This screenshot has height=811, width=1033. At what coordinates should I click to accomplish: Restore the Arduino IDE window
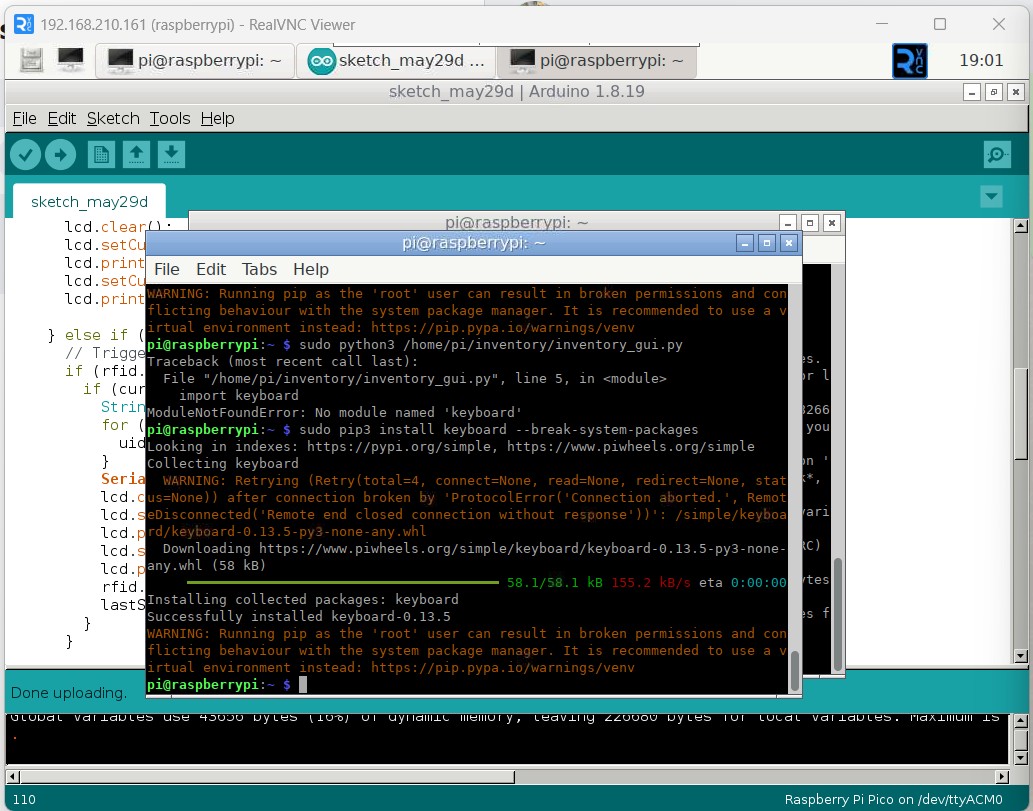click(x=994, y=92)
